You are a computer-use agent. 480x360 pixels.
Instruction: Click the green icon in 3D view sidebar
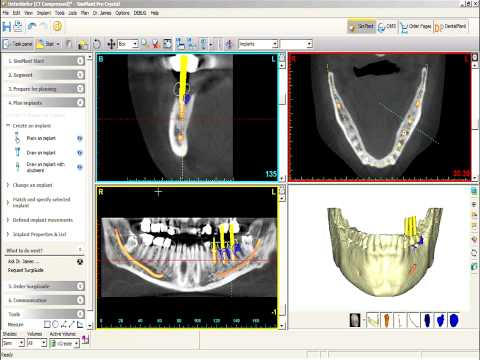[x=474, y=267]
